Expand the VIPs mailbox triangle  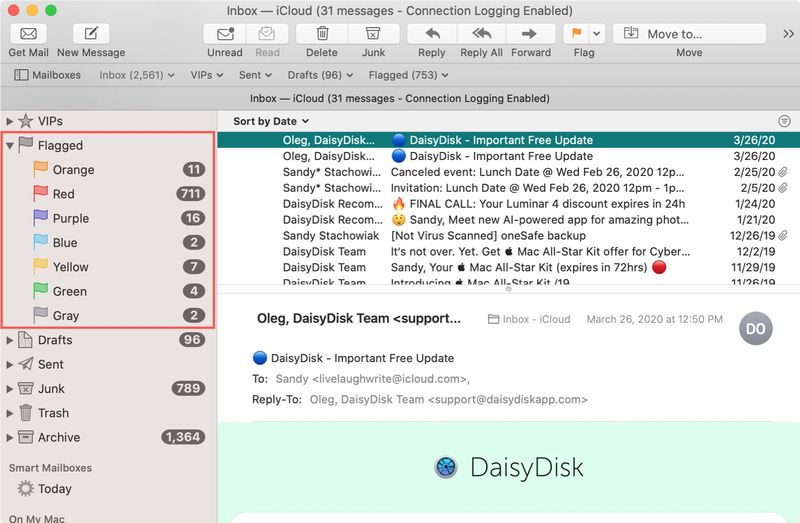(x=9, y=121)
